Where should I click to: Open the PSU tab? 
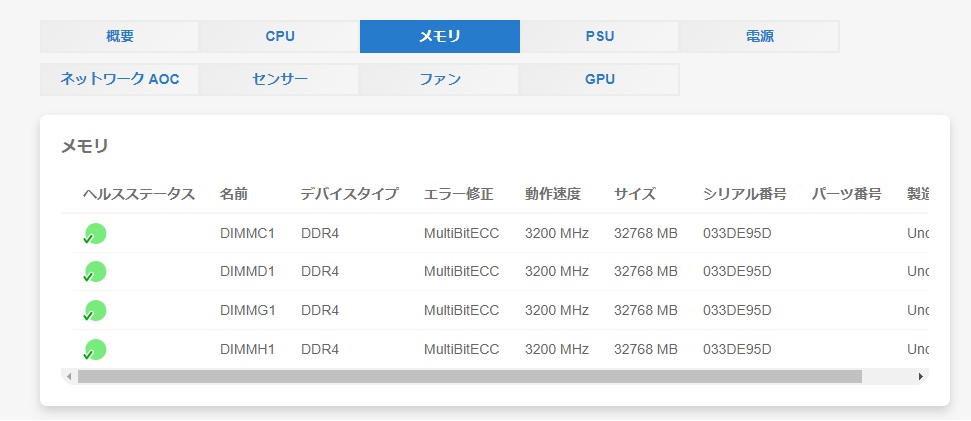600,37
